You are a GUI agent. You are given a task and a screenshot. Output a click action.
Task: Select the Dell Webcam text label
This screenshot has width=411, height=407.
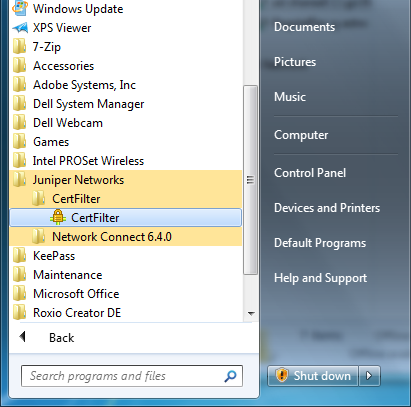[68, 123]
